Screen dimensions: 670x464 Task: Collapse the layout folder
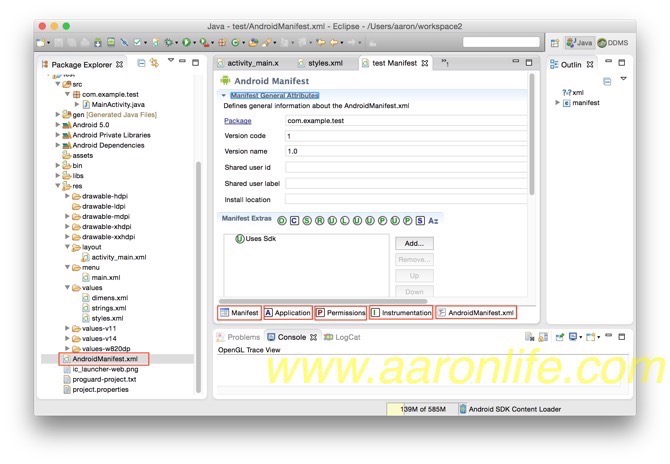pos(67,247)
